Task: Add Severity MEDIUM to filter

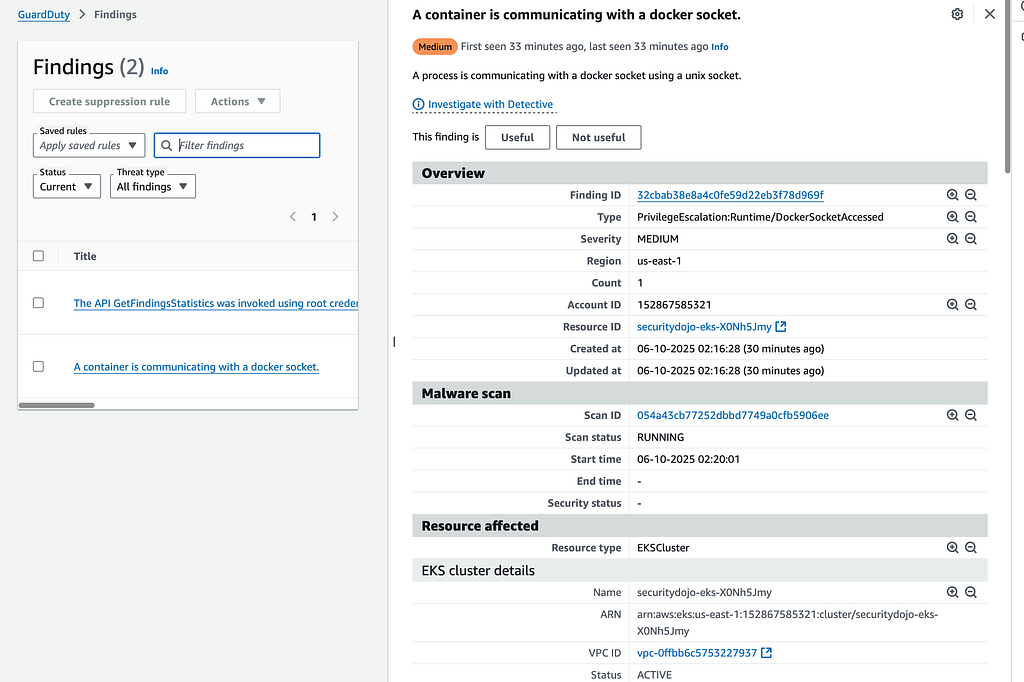Action: click(952, 239)
